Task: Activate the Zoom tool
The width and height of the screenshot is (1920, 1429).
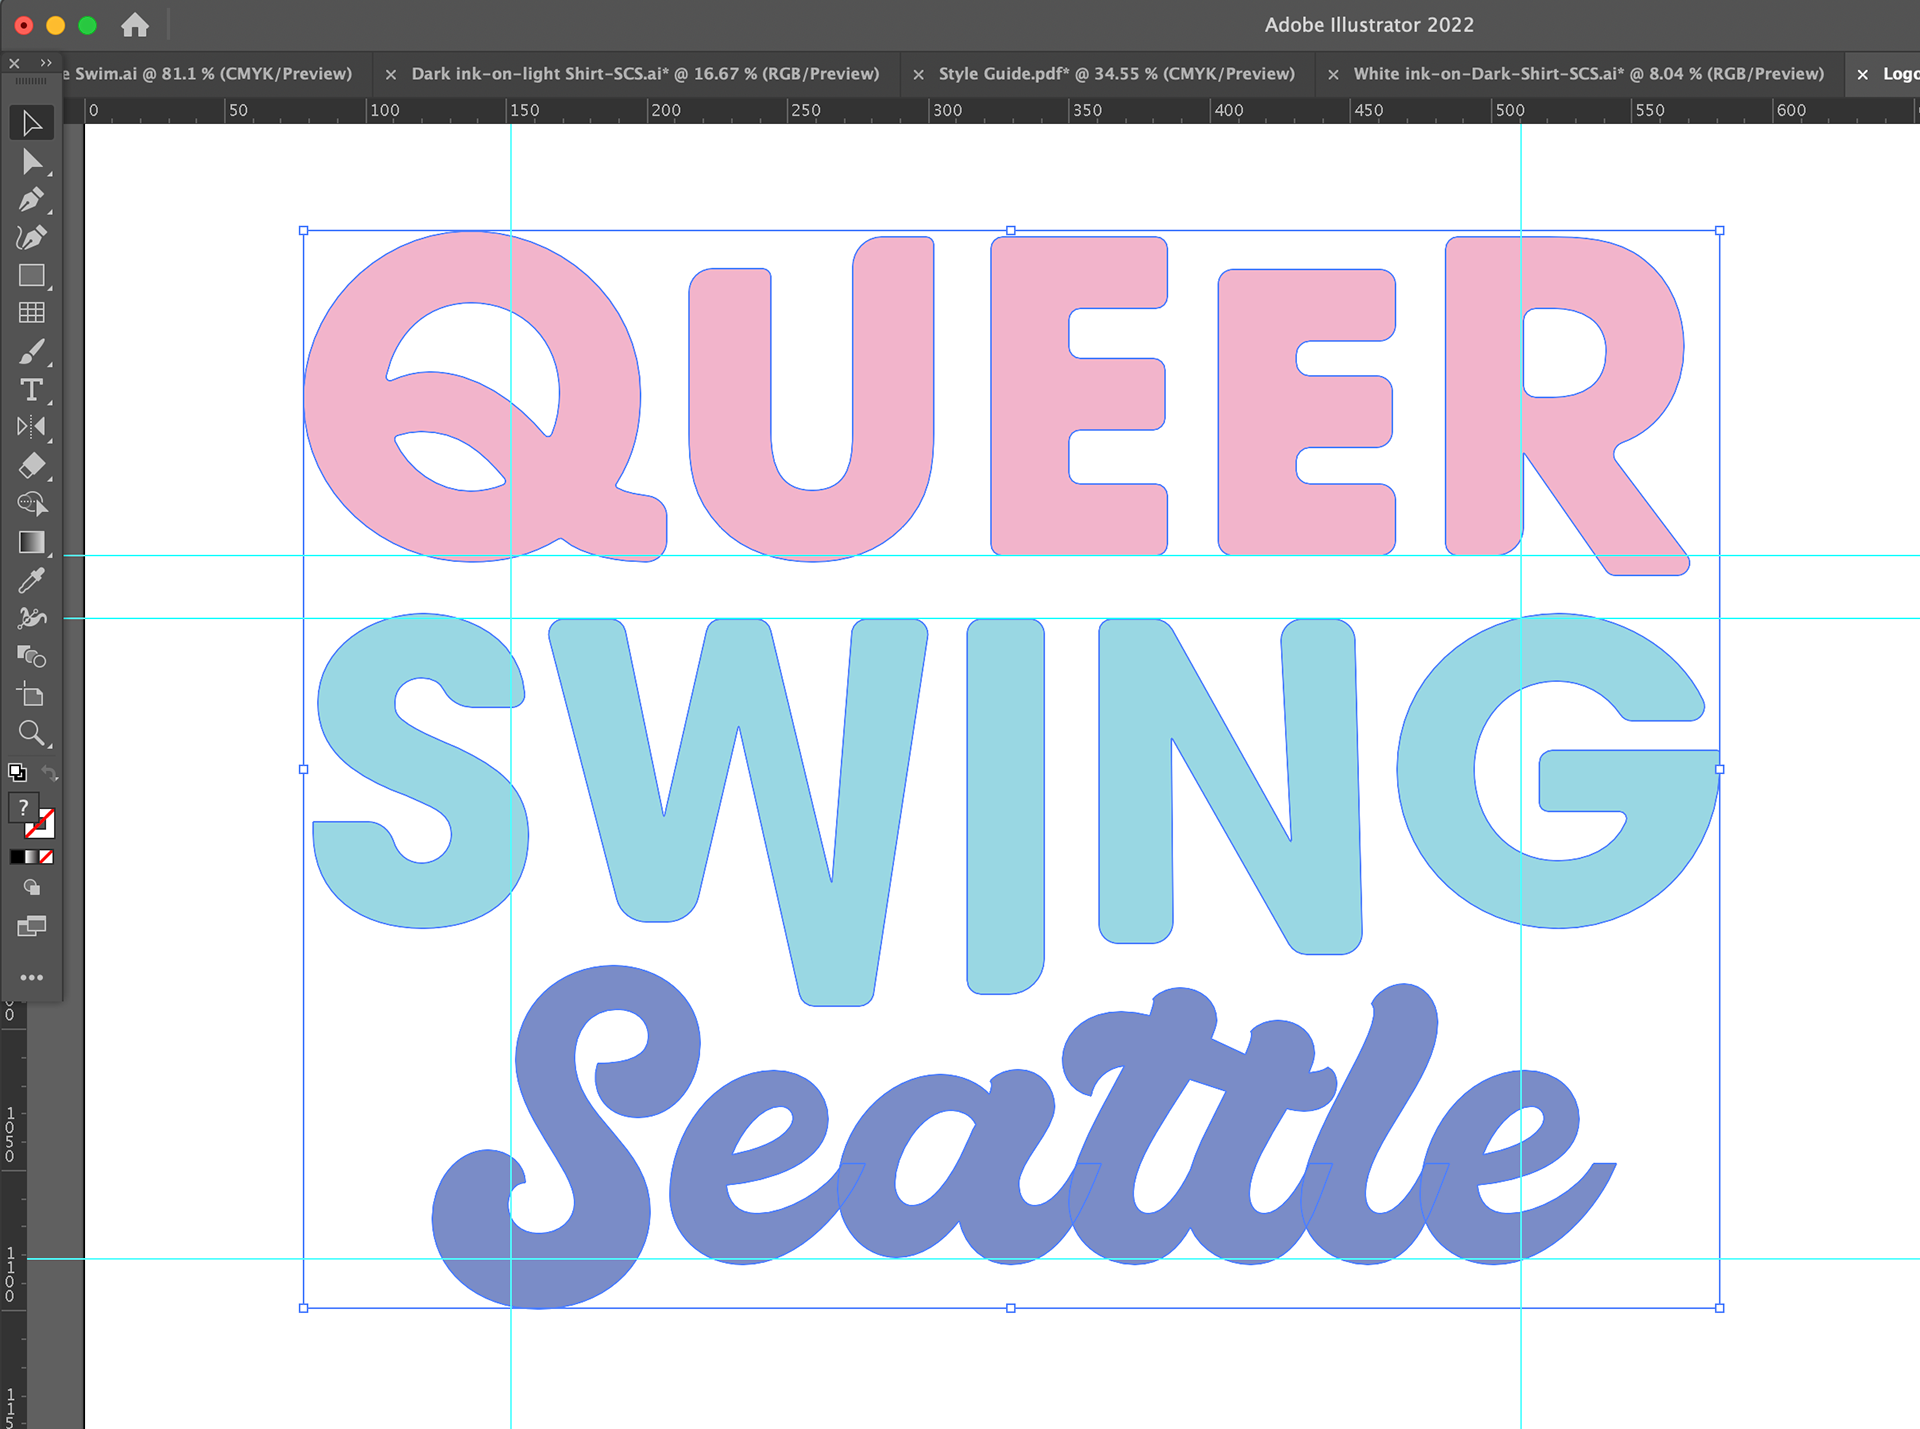Action: tap(31, 733)
